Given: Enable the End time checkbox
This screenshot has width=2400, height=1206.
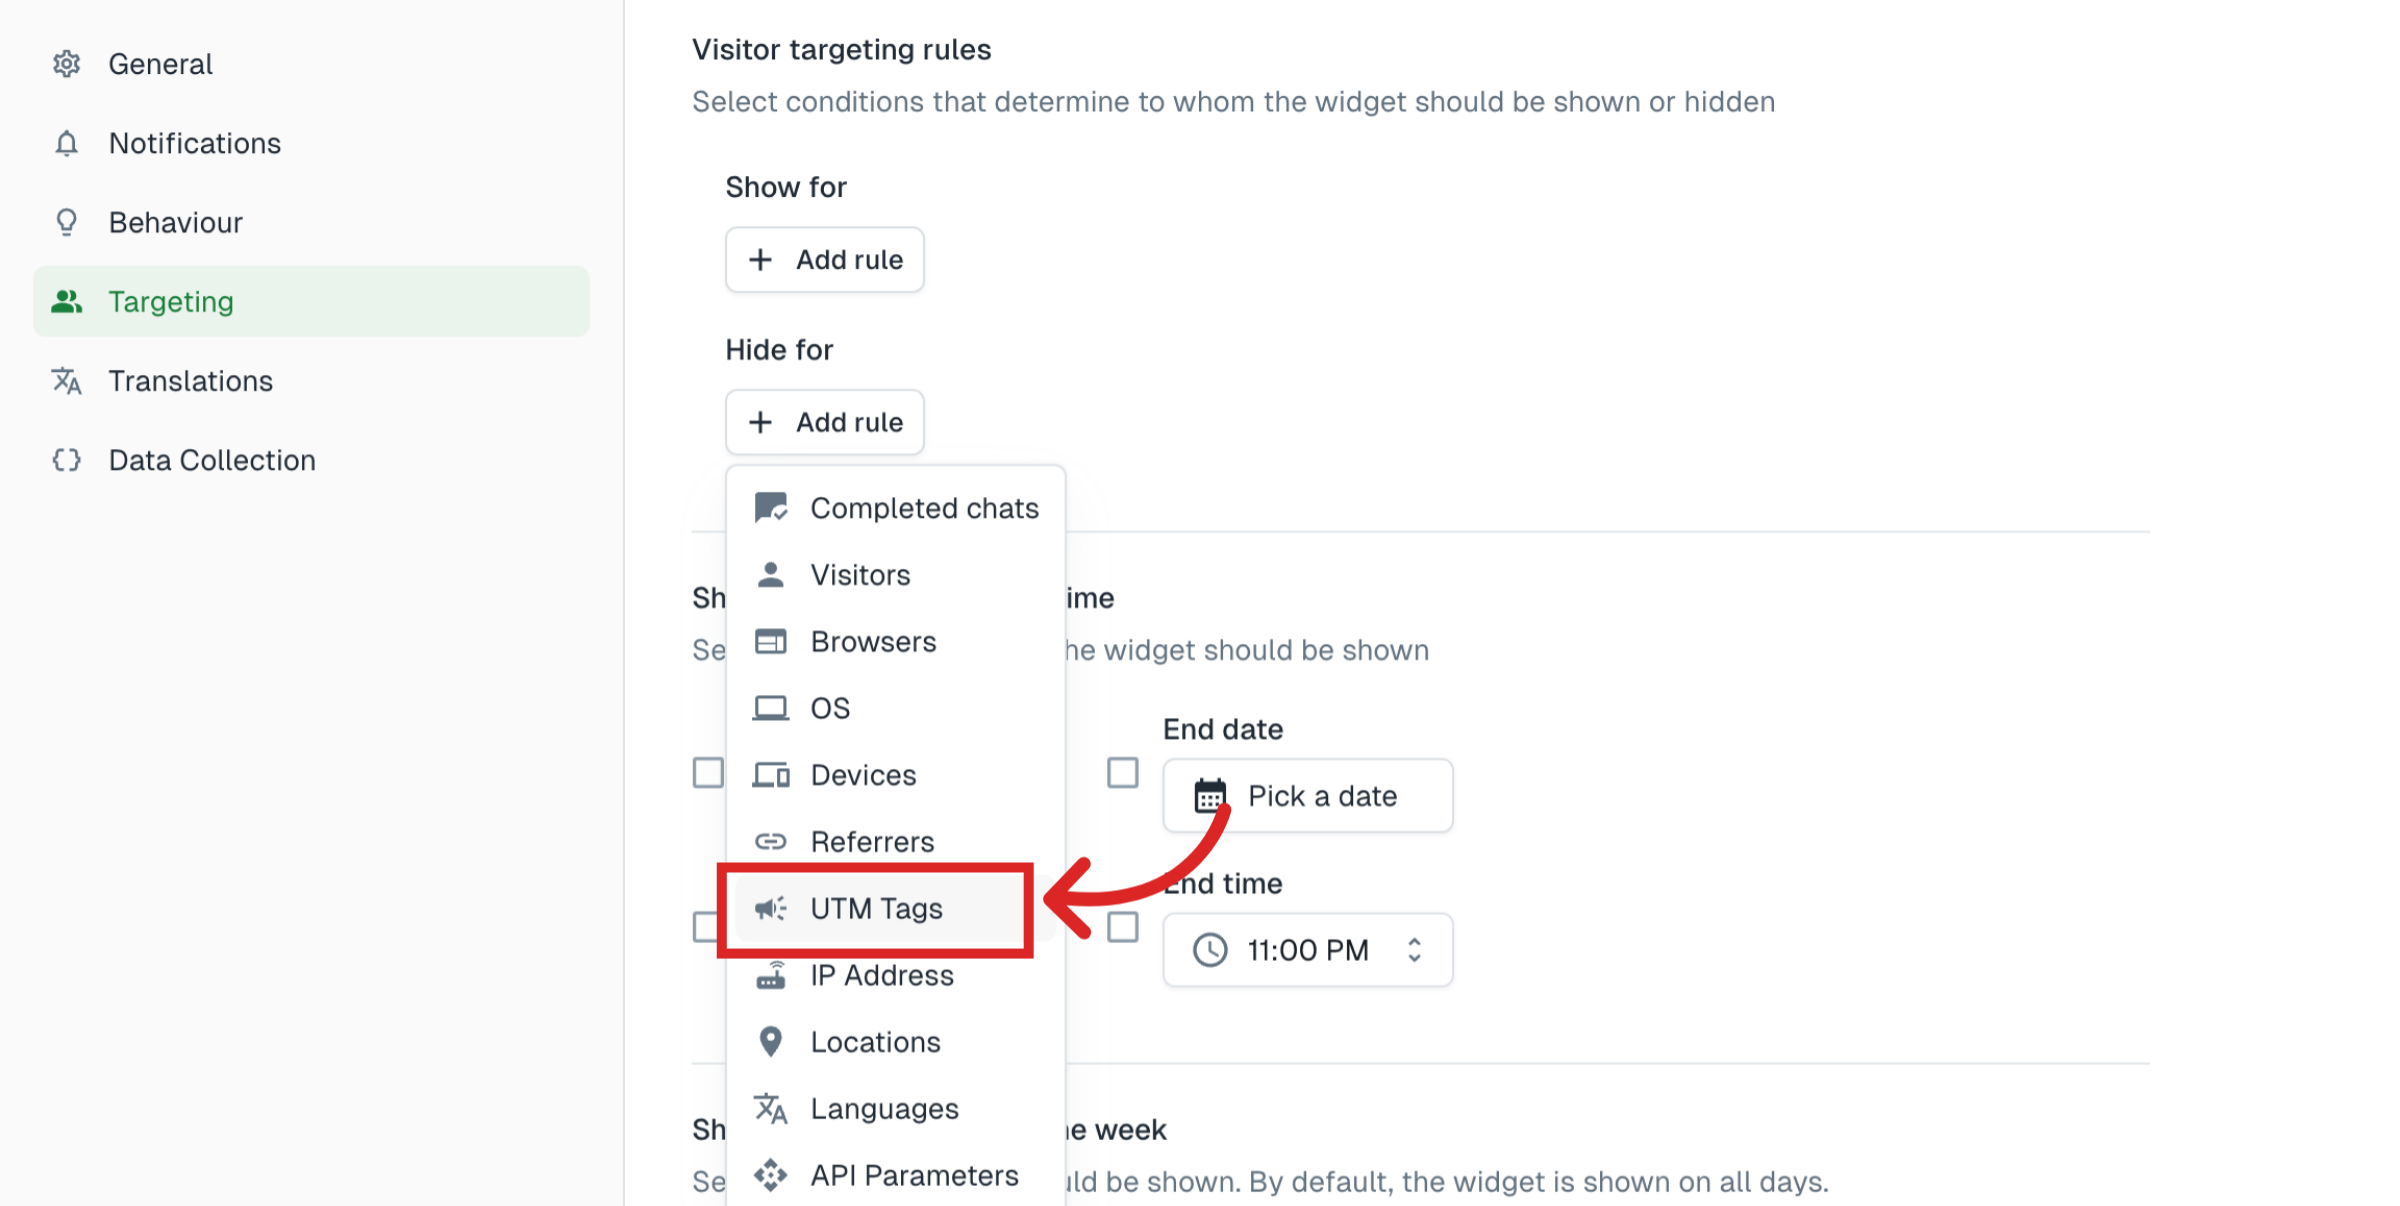Looking at the screenshot, I should pyautogui.click(x=1122, y=927).
